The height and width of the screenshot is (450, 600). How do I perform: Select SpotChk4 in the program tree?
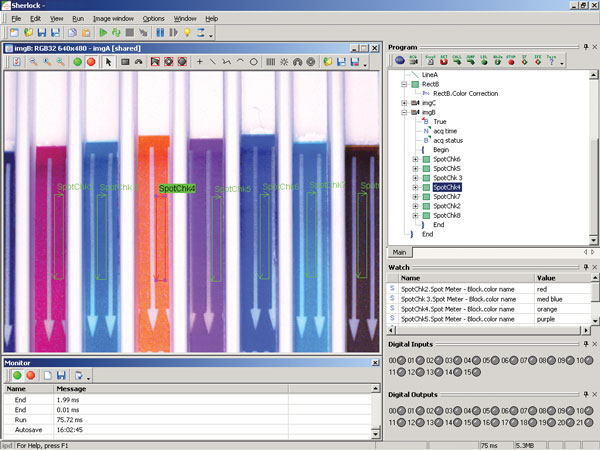click(447, 187)
